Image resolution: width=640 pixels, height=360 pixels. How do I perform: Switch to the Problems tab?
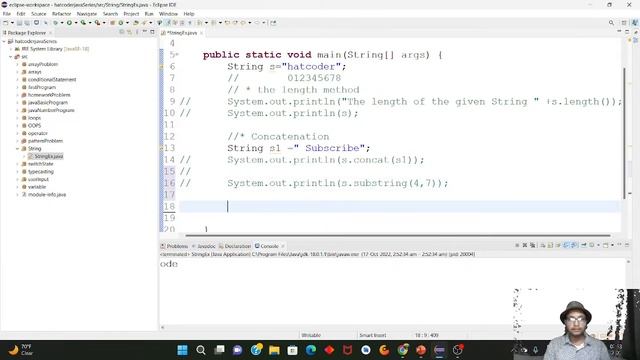pyautogui.click(x=174, y=246)
